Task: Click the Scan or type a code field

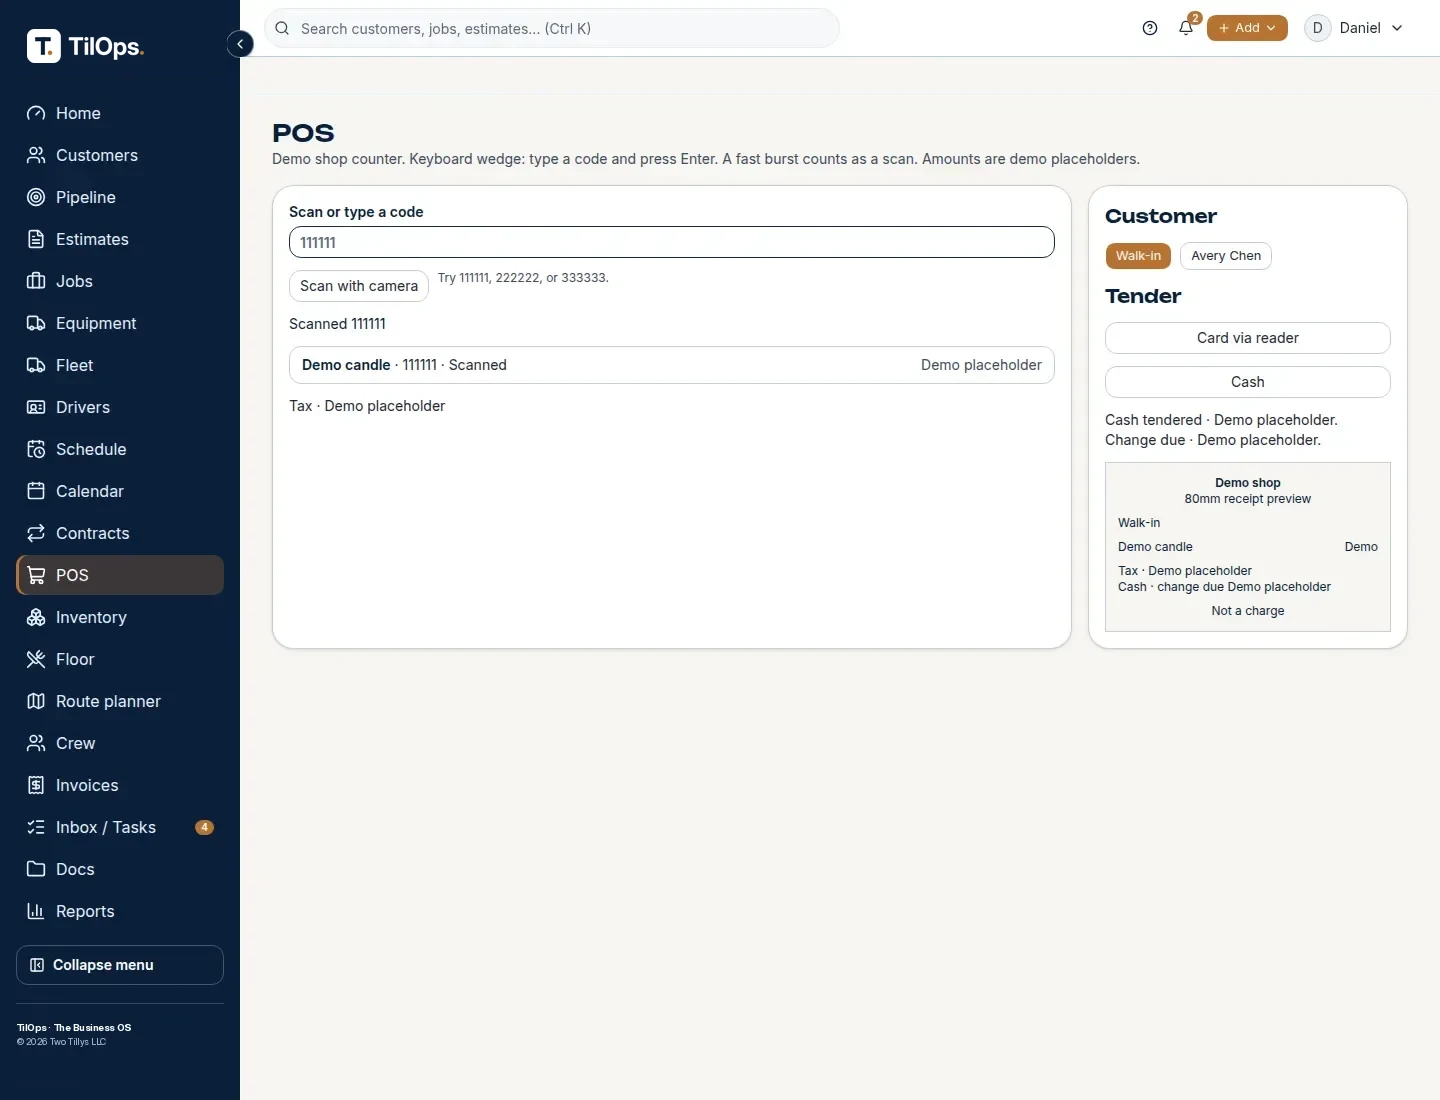Action: [672, 242]
